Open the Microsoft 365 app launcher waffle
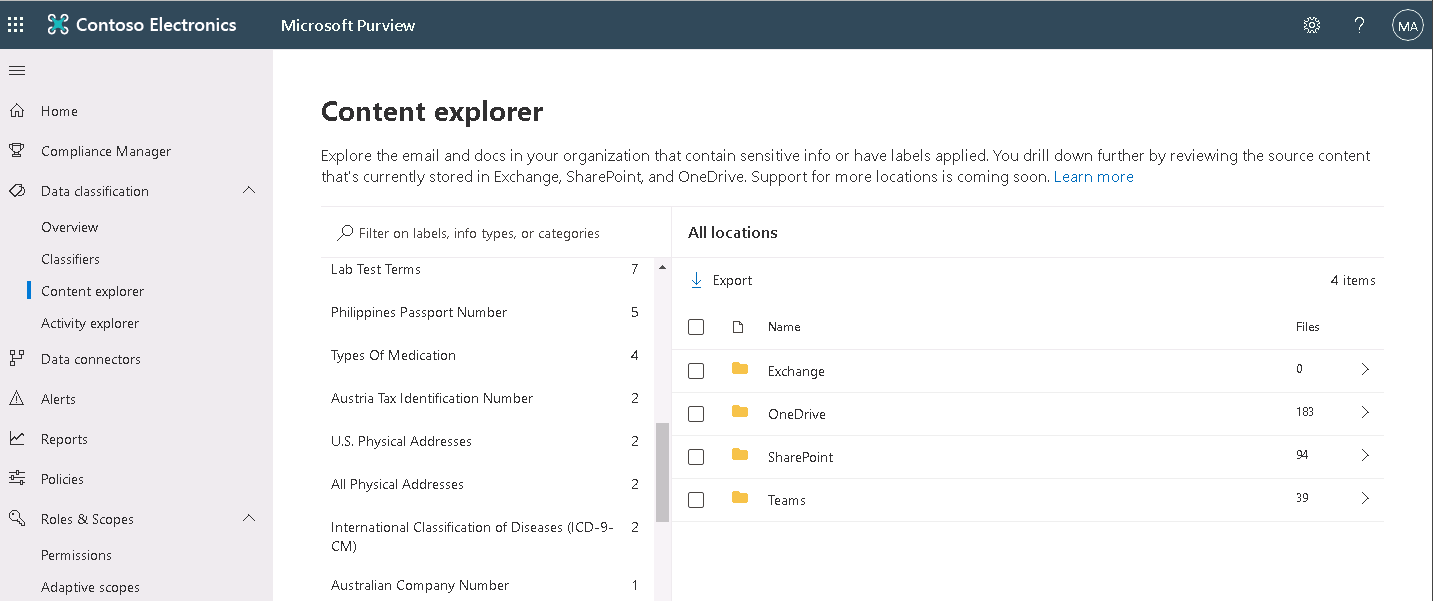The width and height of the screenshot is (1433, 601). pos(15,24)
